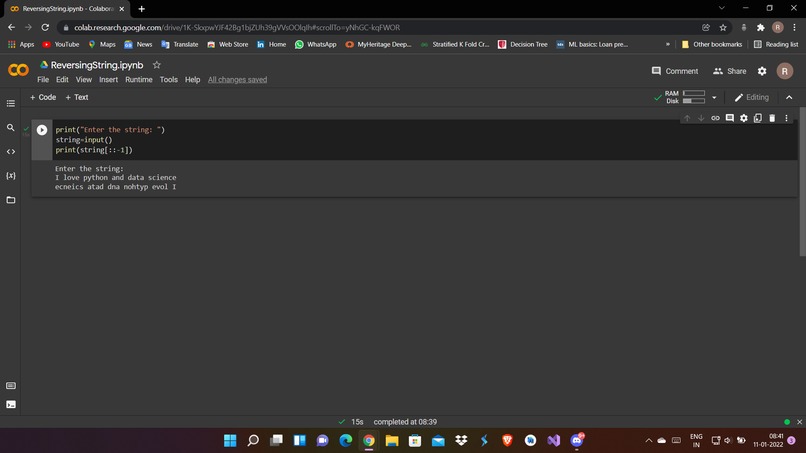Click into code editor line print(string[::-1])
Screen dimensions: 806x453
94,150
